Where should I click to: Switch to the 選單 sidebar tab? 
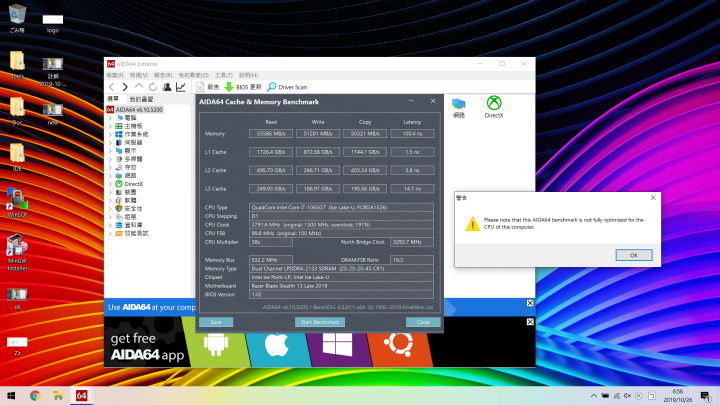[113, 99]
